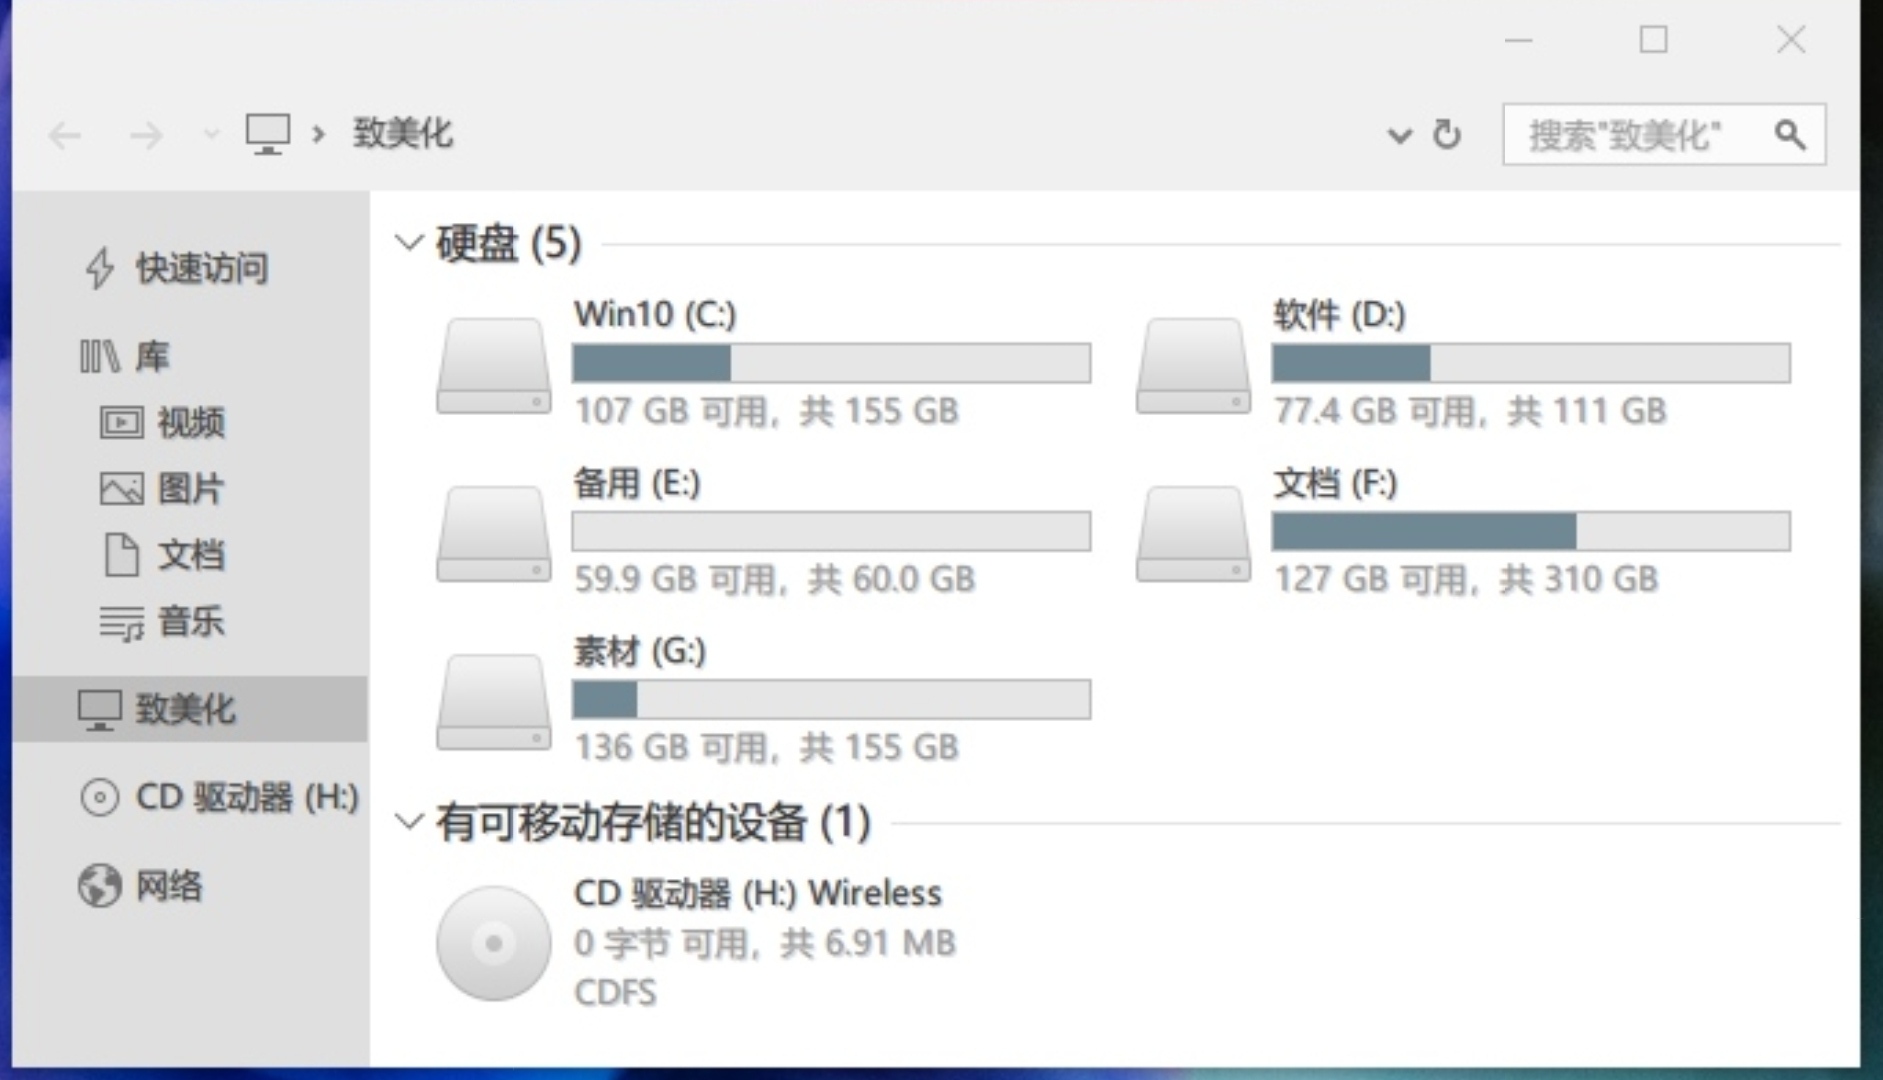The height and width of the screenshot is (1080, 1883).
Task: Open 快速访问 in the sidebar
Action: pyautogui.click(x=201, y=268)
